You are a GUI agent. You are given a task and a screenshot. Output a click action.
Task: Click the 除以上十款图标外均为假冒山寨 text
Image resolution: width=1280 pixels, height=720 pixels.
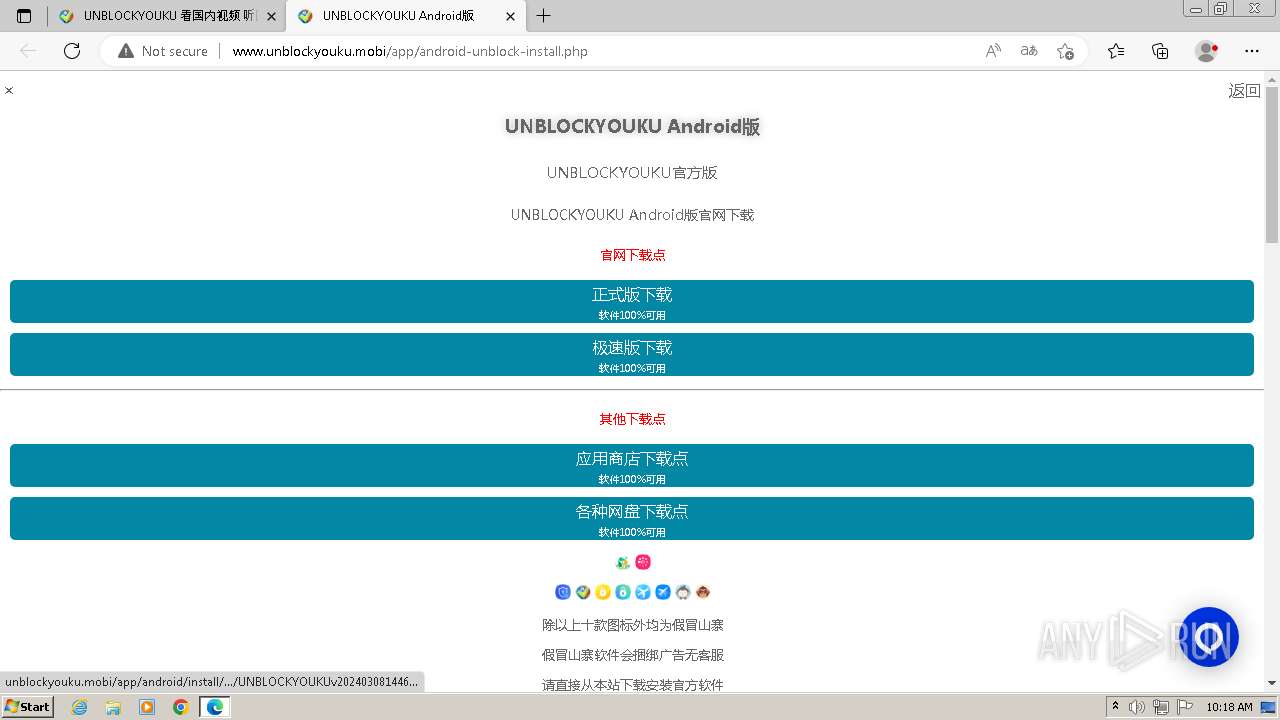632,625
